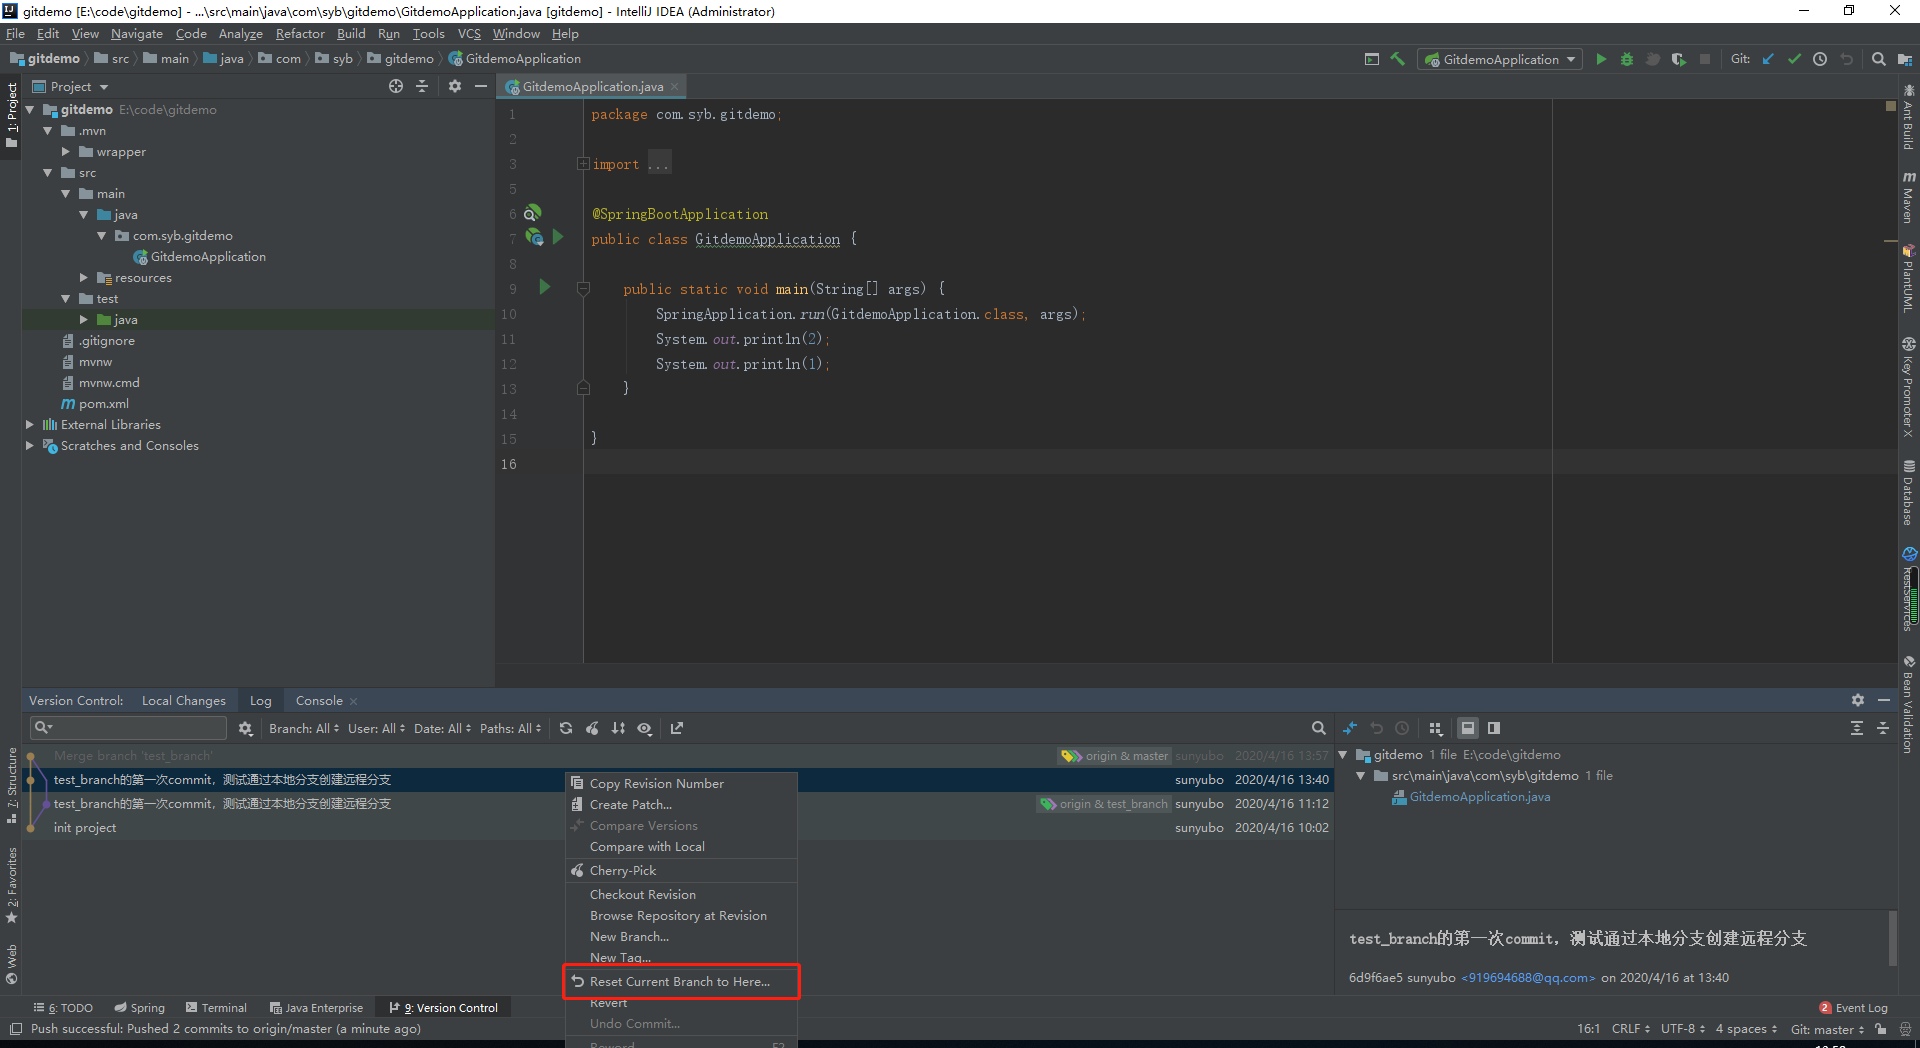
Task: Open the Refactor menu
Action: coord(300,34)
